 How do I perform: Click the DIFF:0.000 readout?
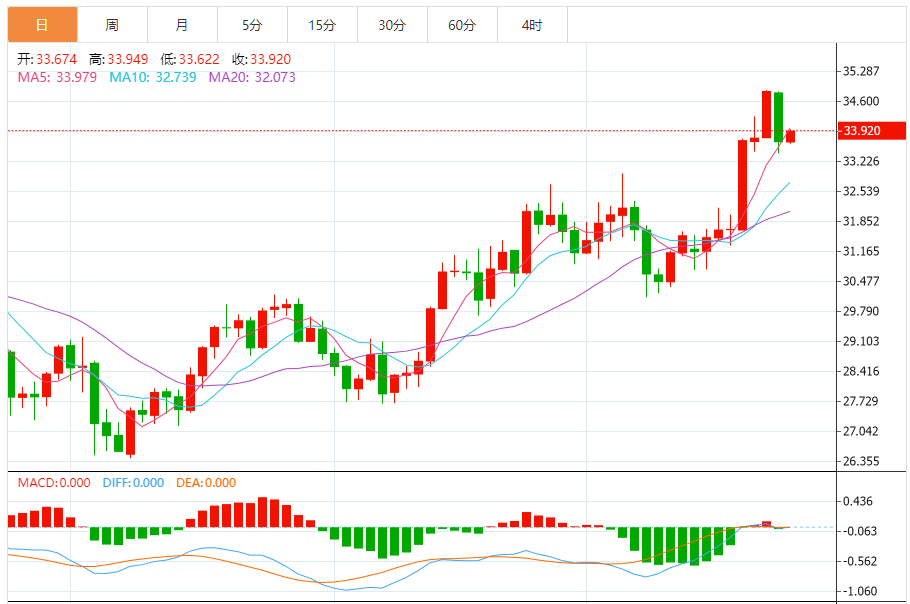133,483
